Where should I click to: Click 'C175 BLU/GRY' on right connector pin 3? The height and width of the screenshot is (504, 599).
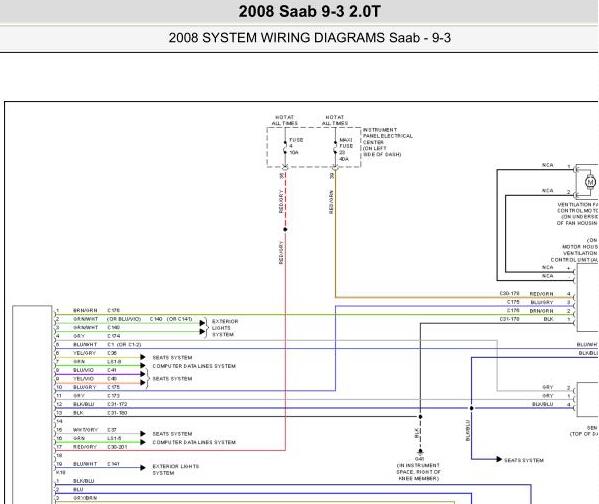(x=530, y=302)
